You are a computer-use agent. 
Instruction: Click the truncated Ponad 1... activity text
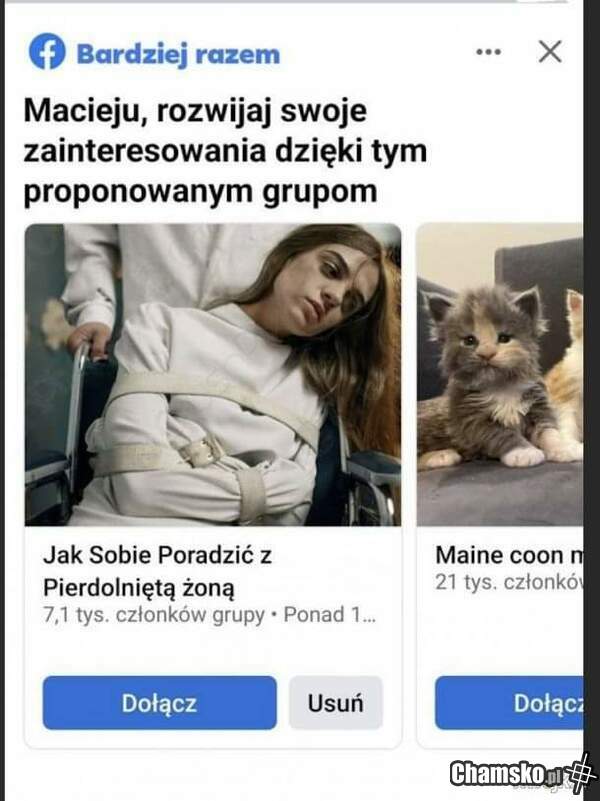[329, 615]
